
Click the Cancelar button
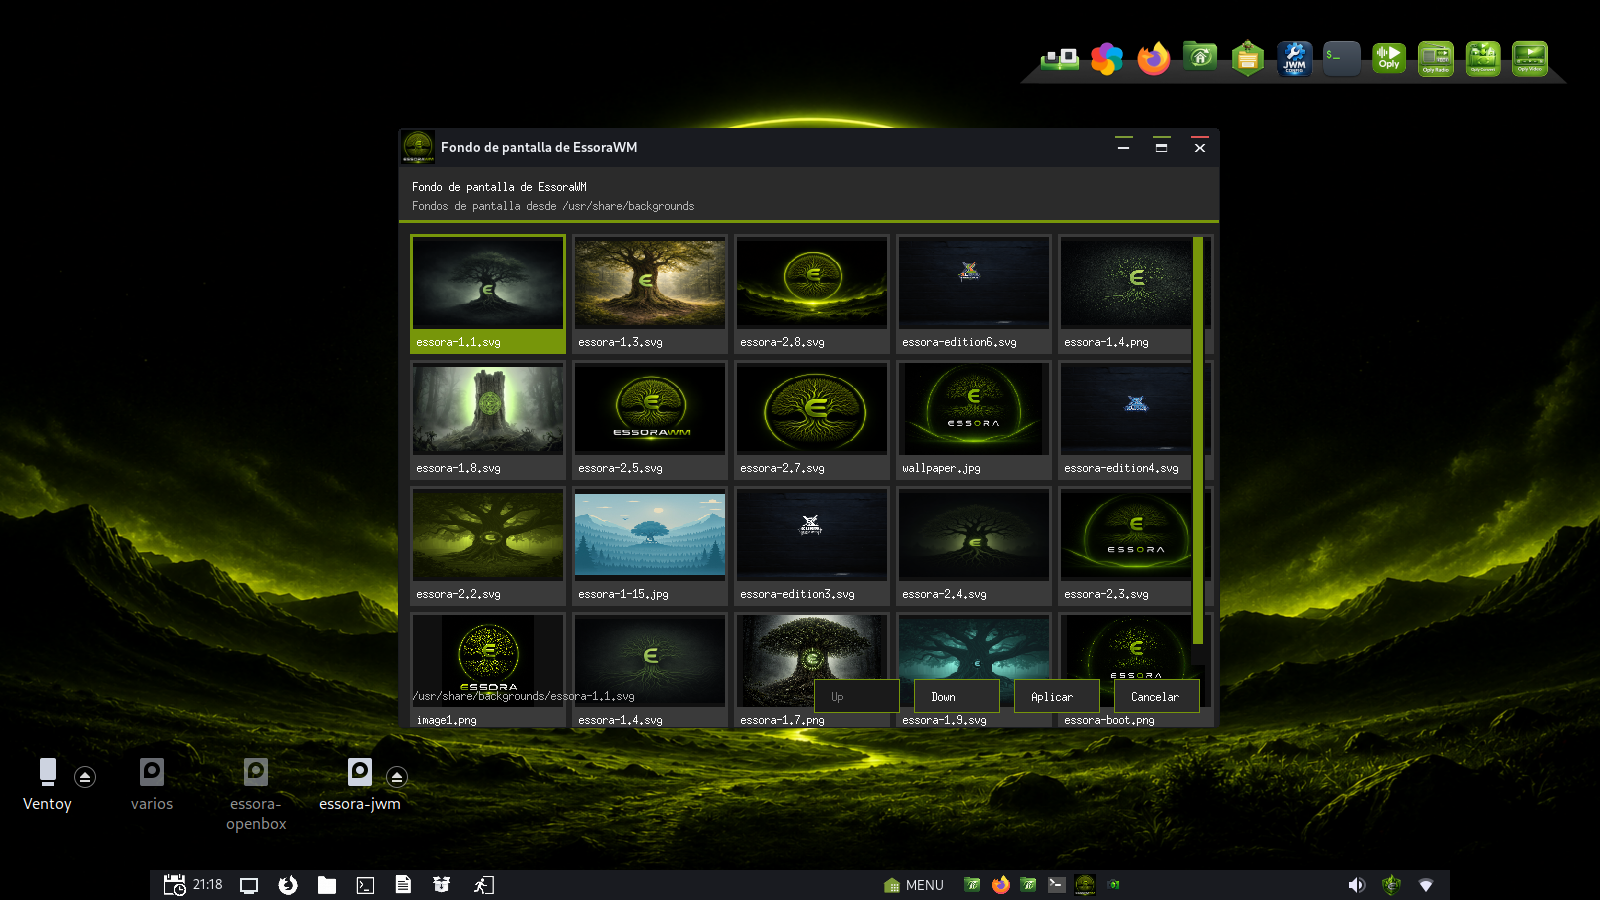(1157, 696)
